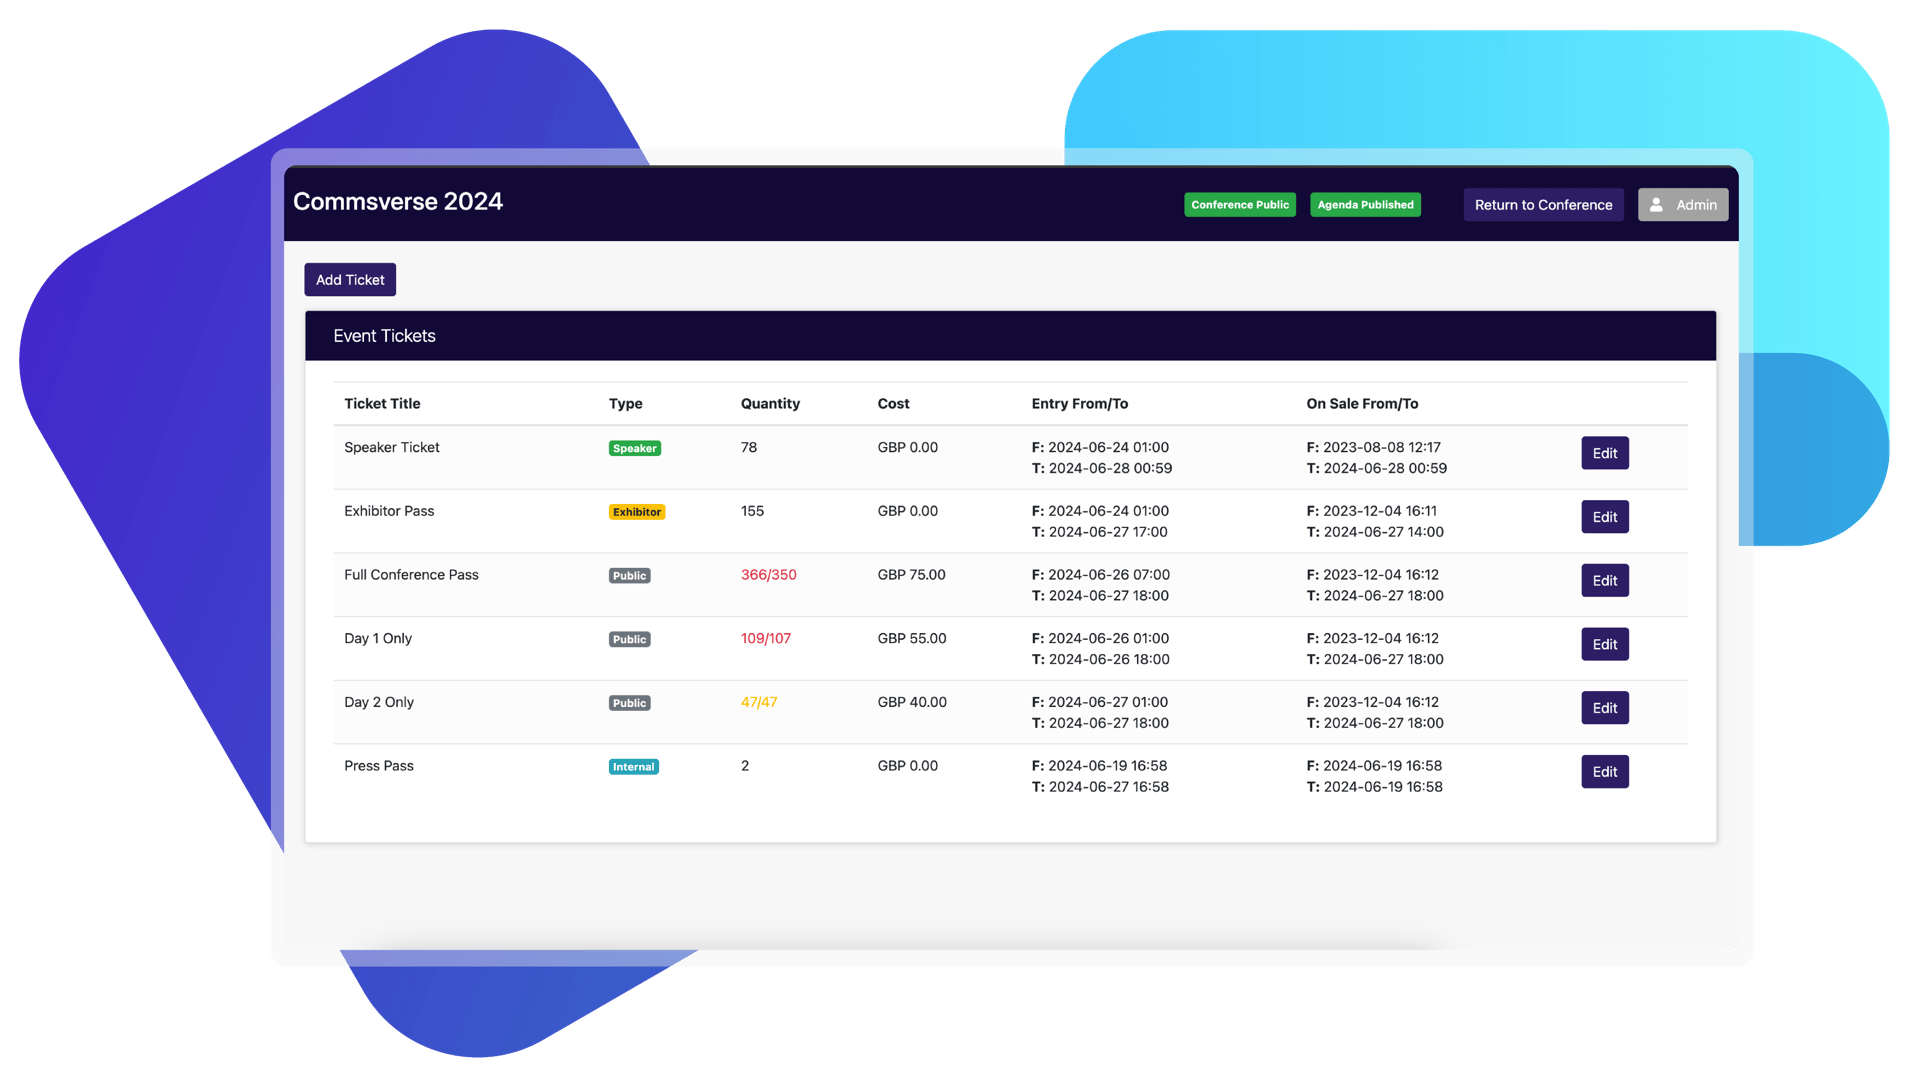Open Return to Conference
This screenshot has height=1080, width=1920.
coord(1543,205)
